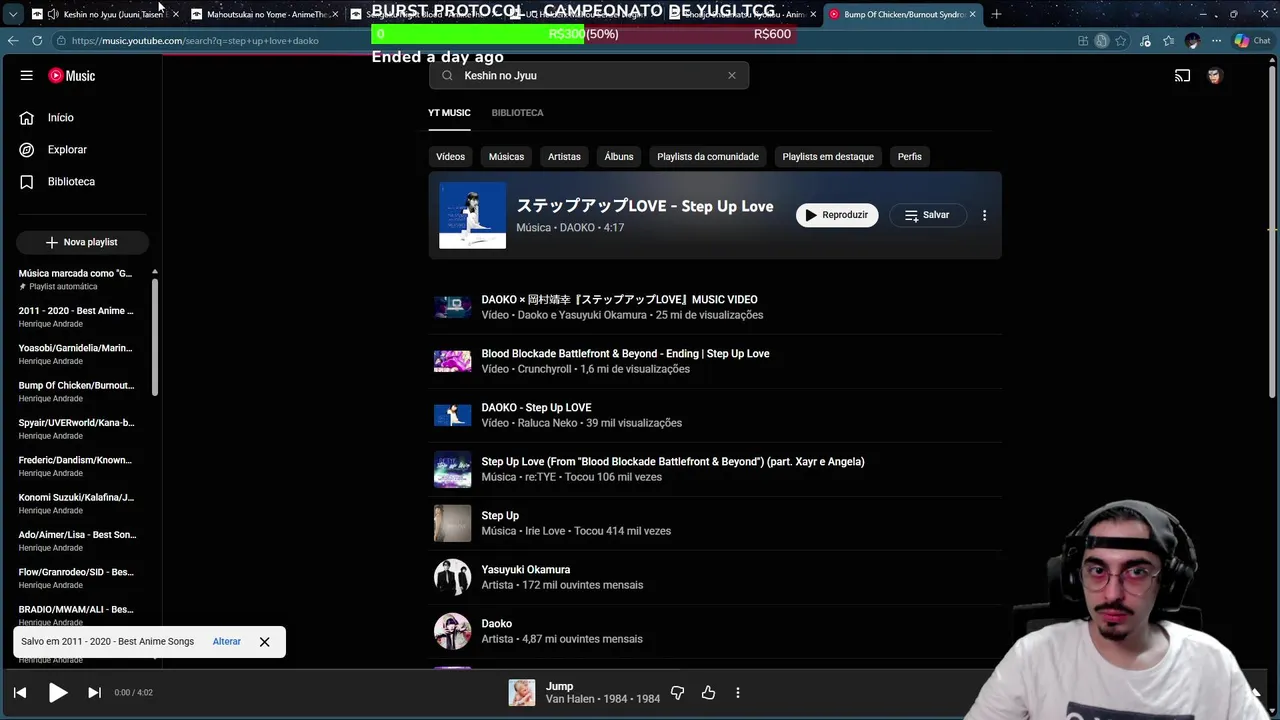The width and height of the screenshot is (1280, 720).
Task: Click the Jump album art in player
Action: point(522,692)
